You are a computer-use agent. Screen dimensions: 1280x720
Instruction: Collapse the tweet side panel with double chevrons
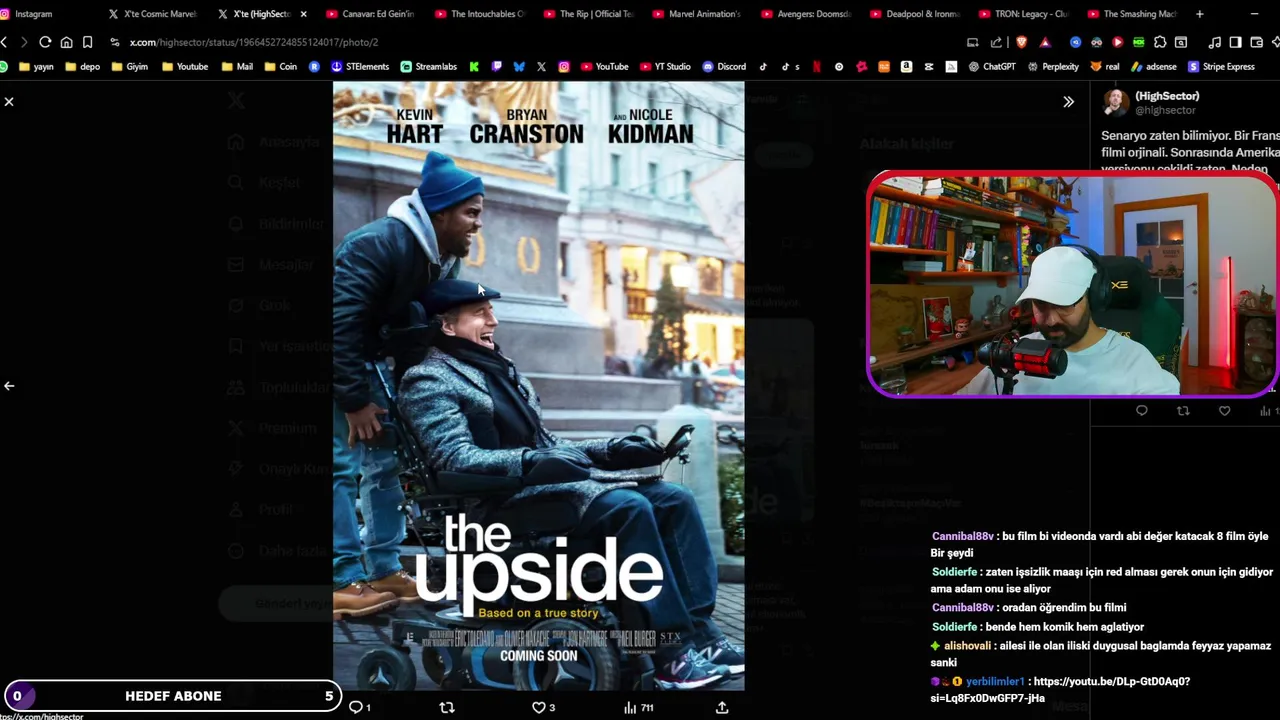1068,102
